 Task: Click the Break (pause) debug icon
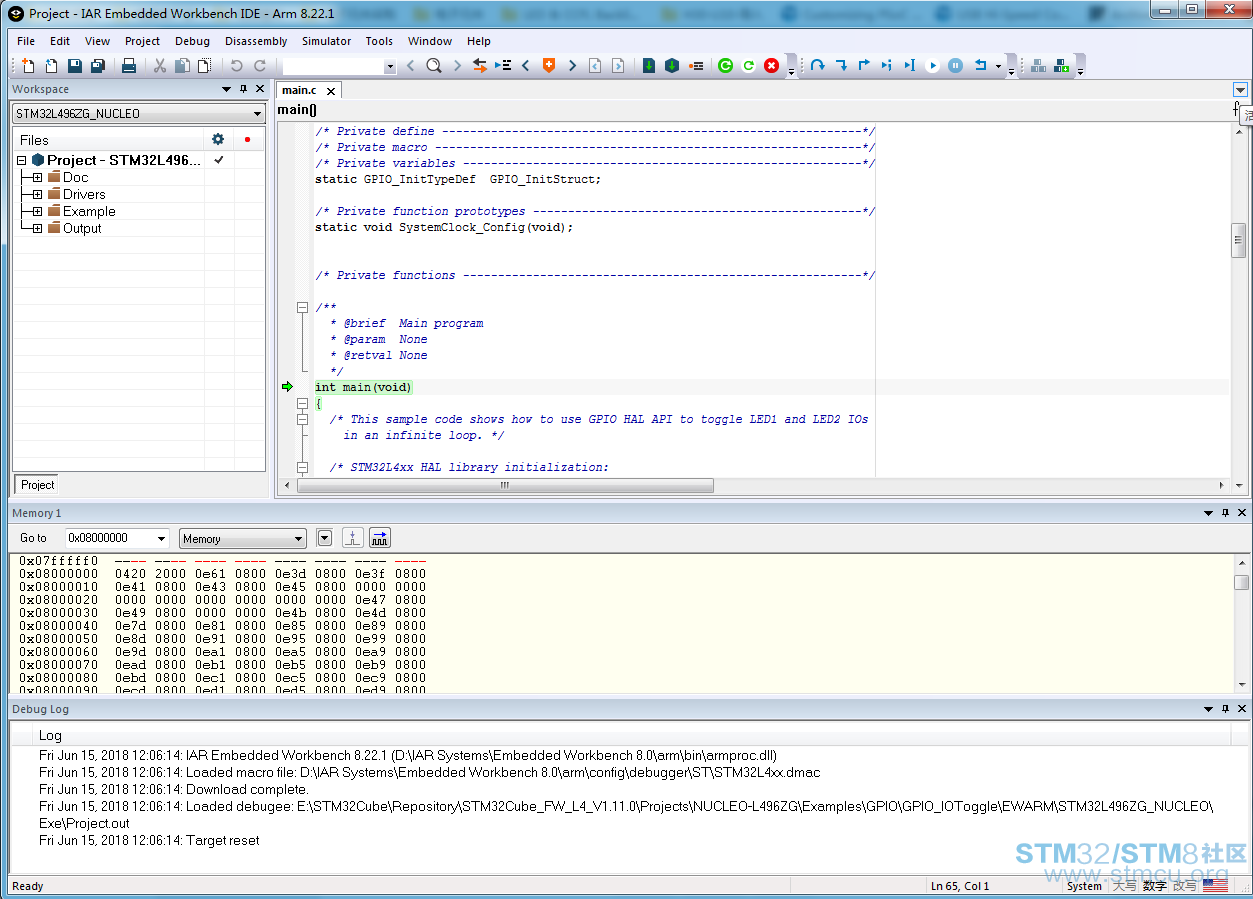tap(956, 65)
